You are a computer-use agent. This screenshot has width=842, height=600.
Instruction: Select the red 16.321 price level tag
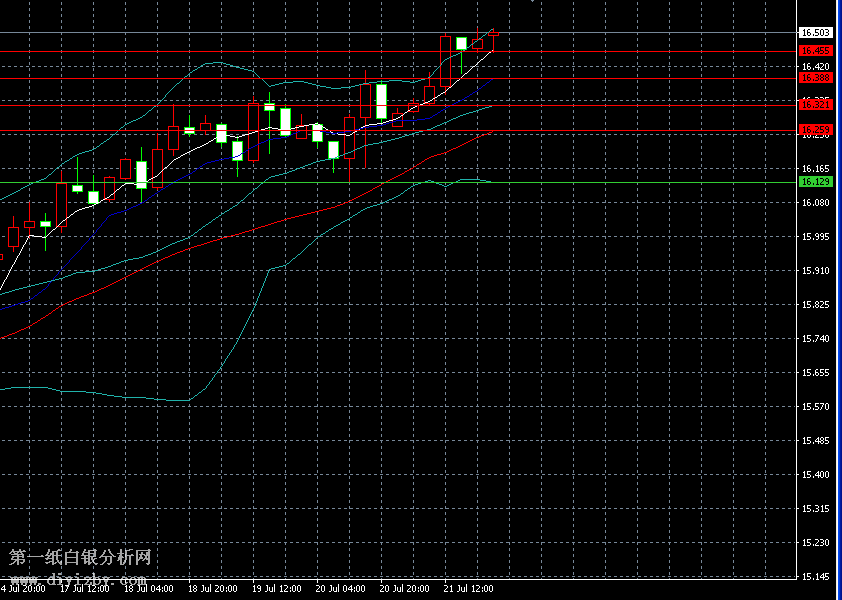[816, 104]
